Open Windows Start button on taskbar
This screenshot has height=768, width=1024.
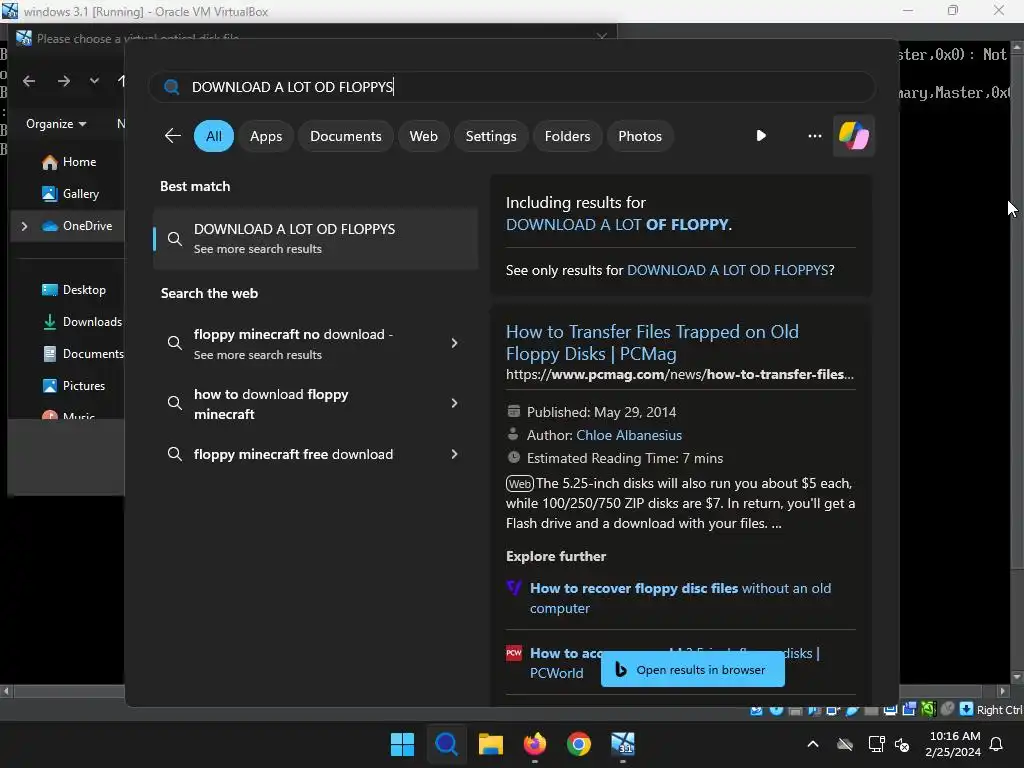pos(402,744)
